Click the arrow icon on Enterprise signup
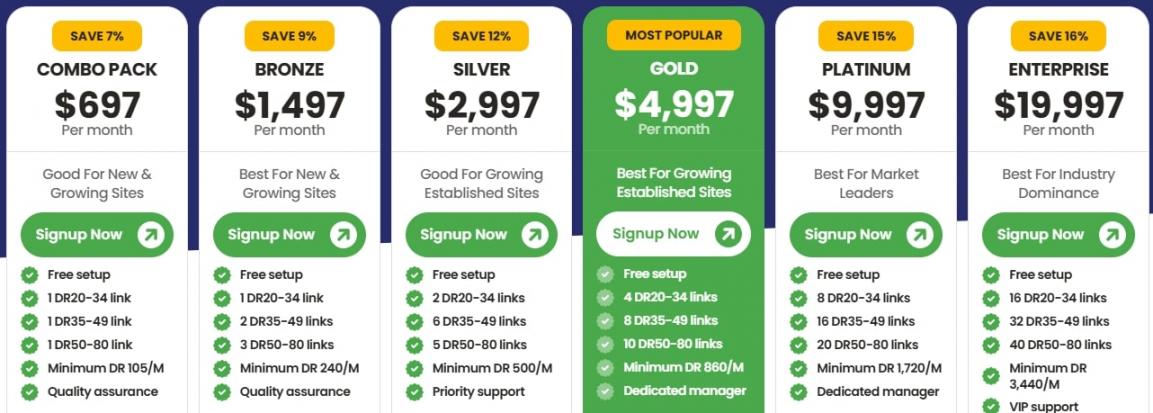This screenshot has height=413, width=1153. (x=1111, y=235)
